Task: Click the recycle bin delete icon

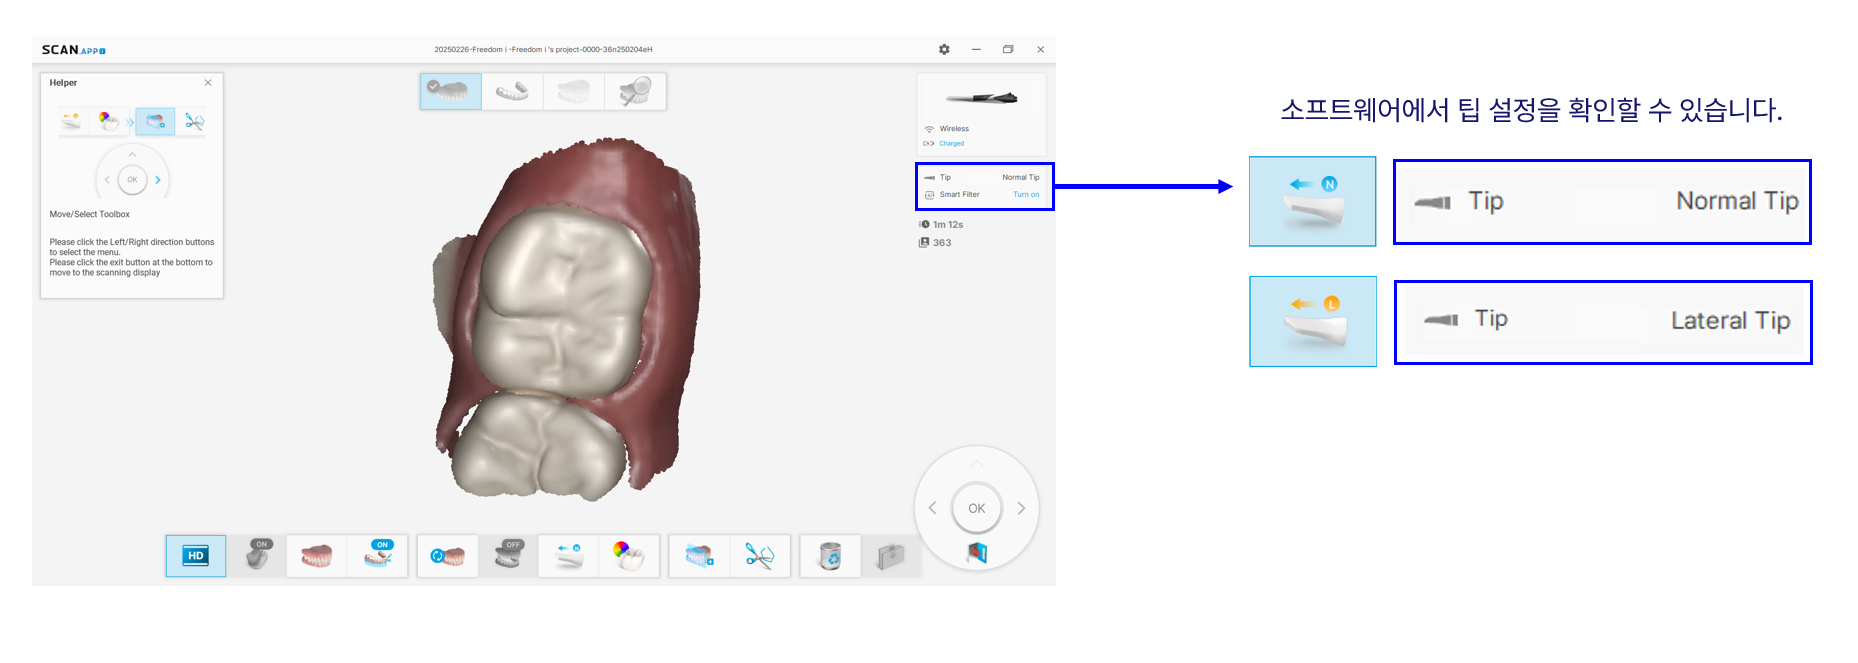Action: (x=830, y=556)
